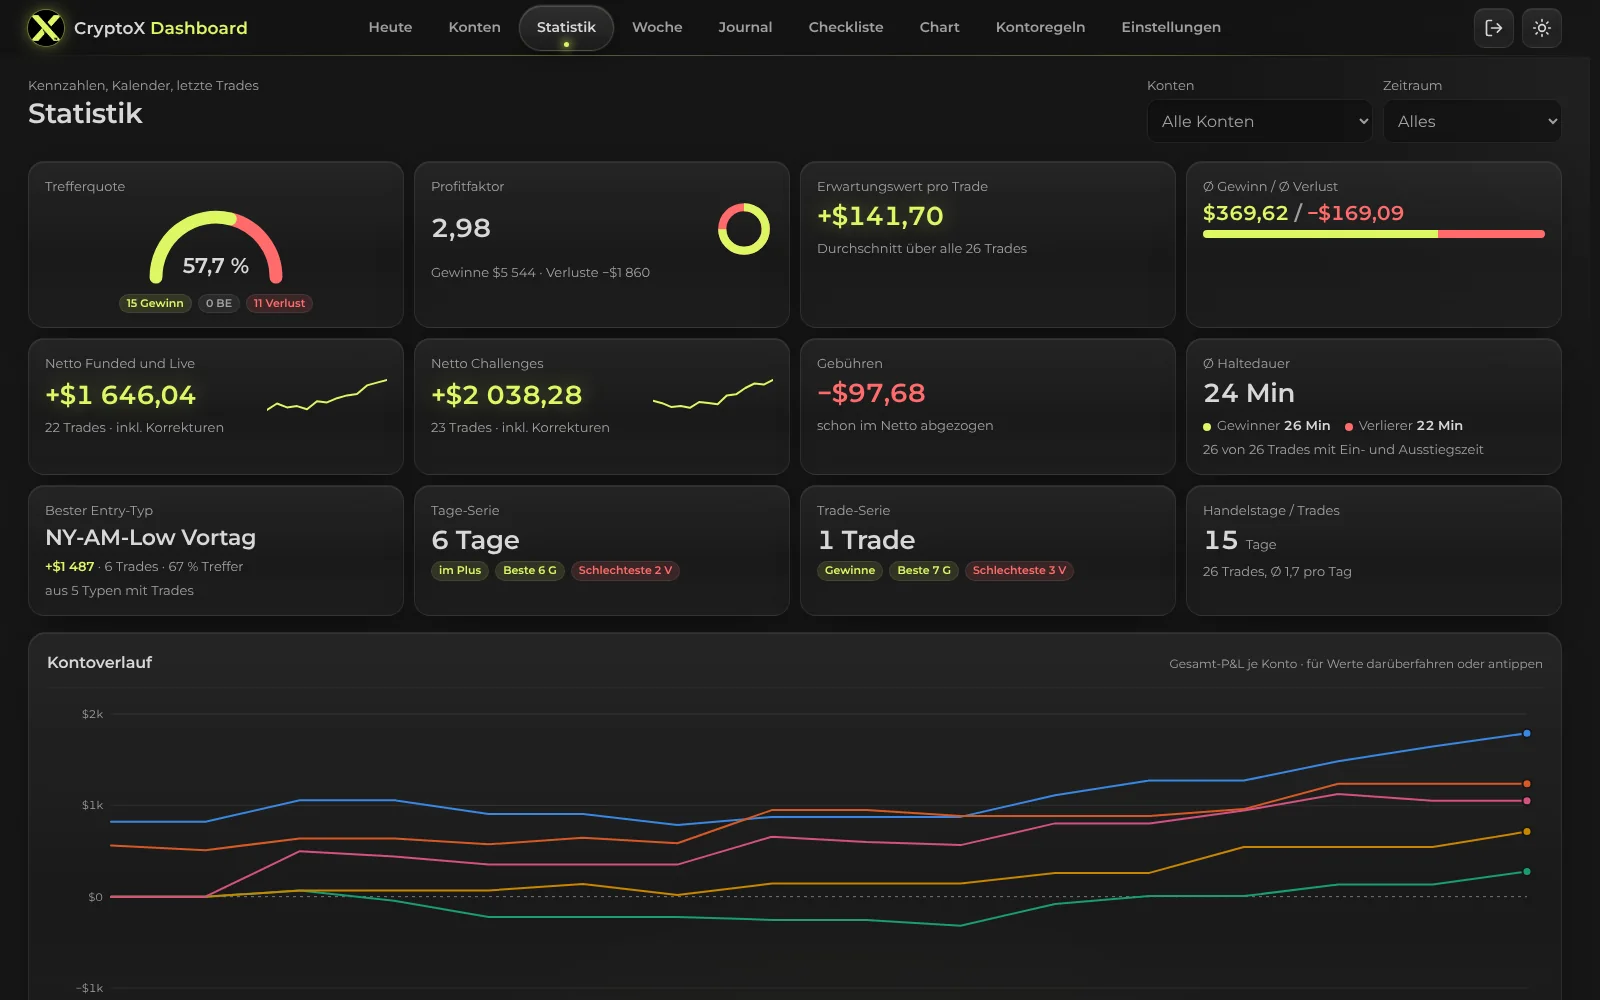Click the CryptoX logo icon
This screenshot has width=1600, height=1000.
point(45,28)
